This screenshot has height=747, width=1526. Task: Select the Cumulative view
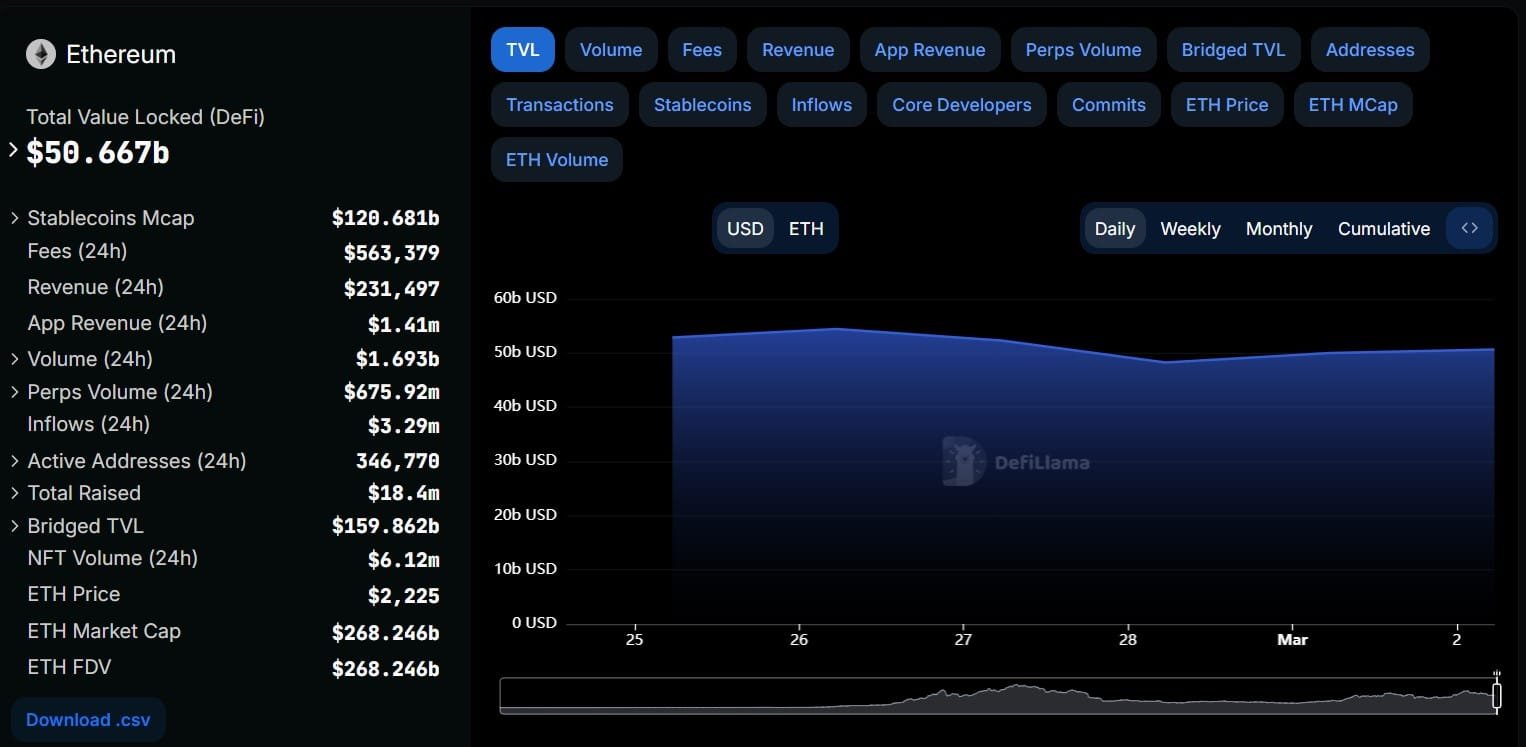[1384, 228]
